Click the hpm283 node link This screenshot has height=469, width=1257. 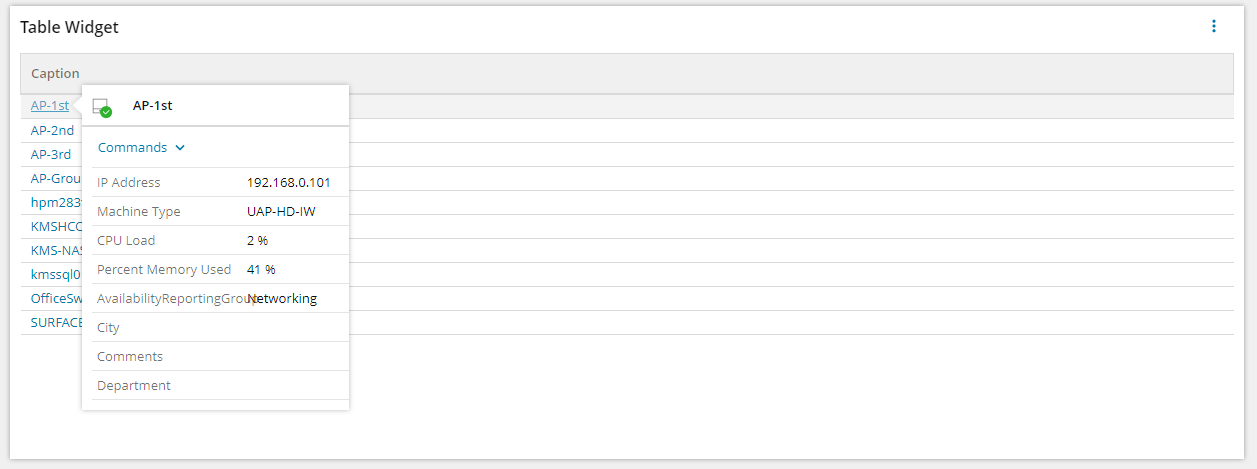click(55, 202)
